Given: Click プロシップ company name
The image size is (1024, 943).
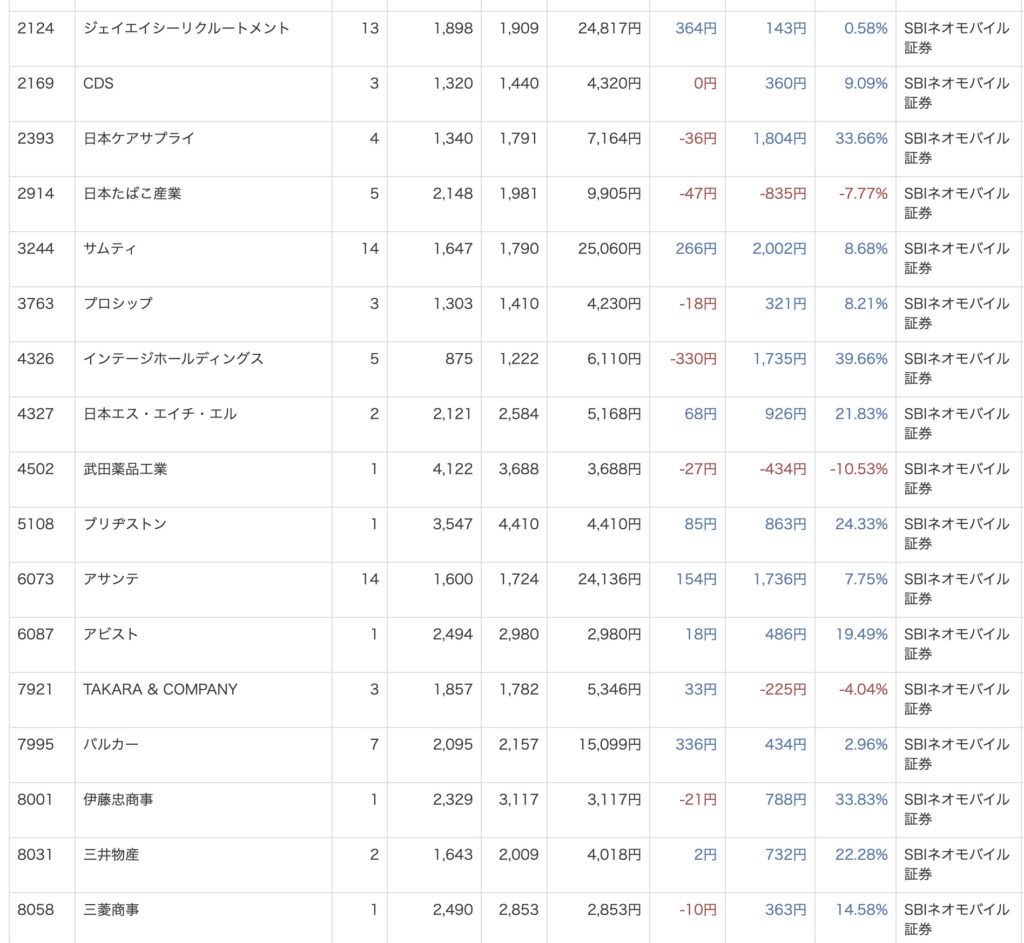Looking at the screenshot, I should tap(118, 304).
